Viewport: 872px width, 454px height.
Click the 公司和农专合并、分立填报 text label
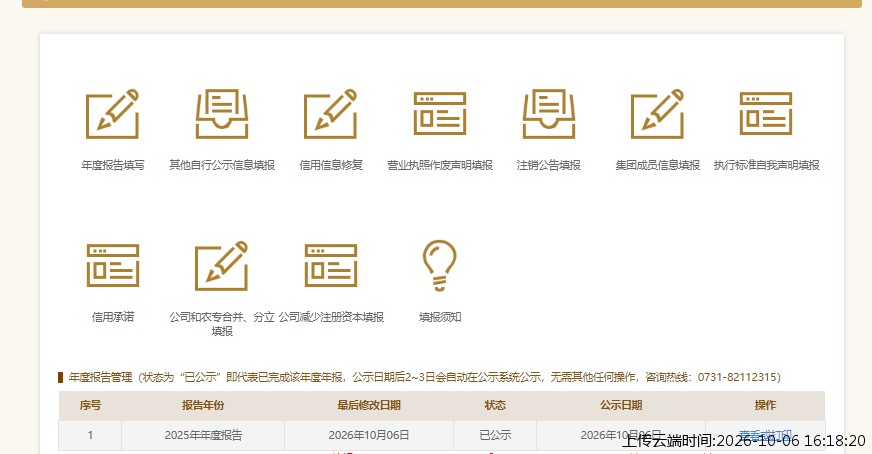222,324
